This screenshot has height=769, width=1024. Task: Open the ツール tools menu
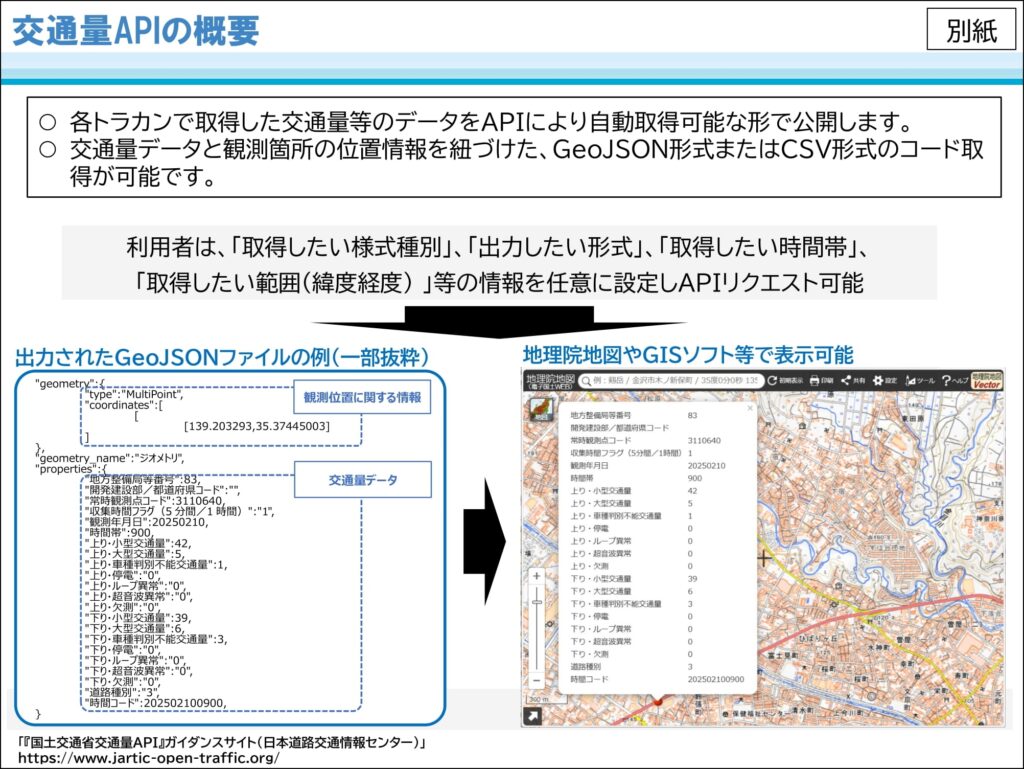920,381
